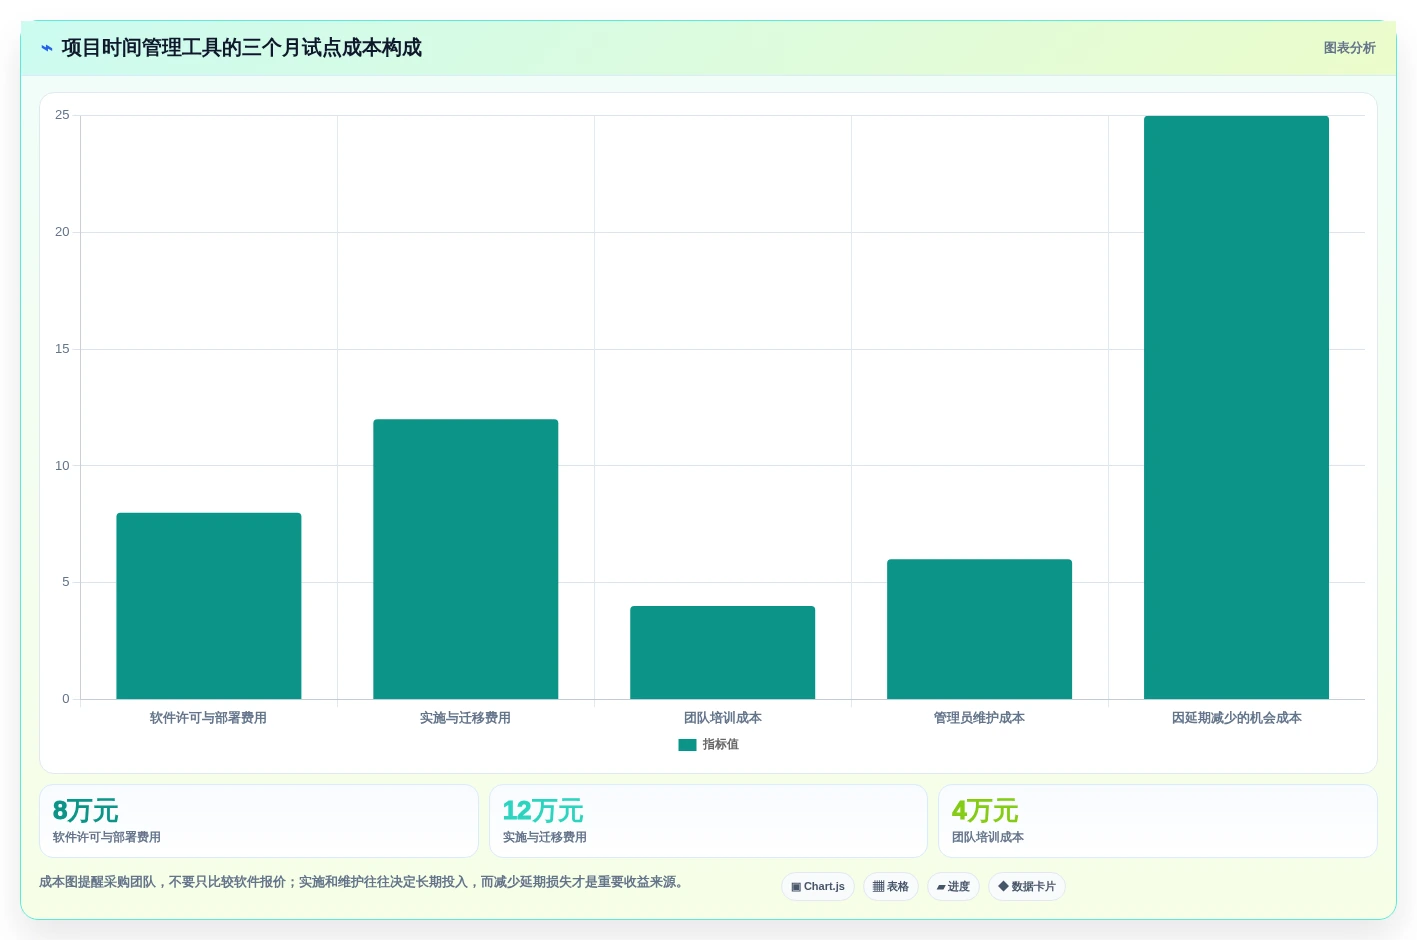Screen dimensions: 1417x940
Task: Select the 管理员维护成本 bar
Action: point(980,629)
